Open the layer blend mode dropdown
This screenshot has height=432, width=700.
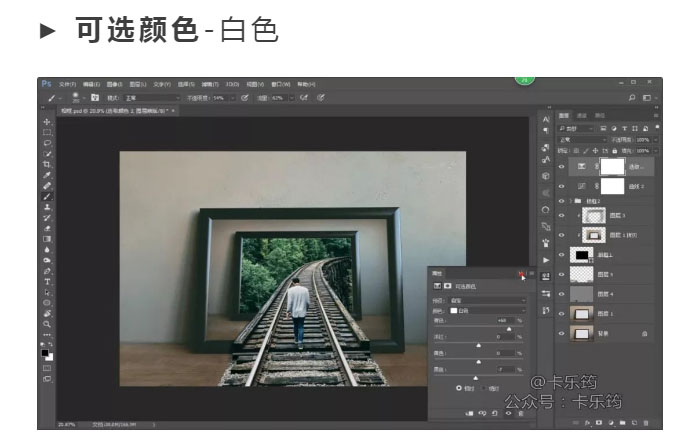point(580,140)
